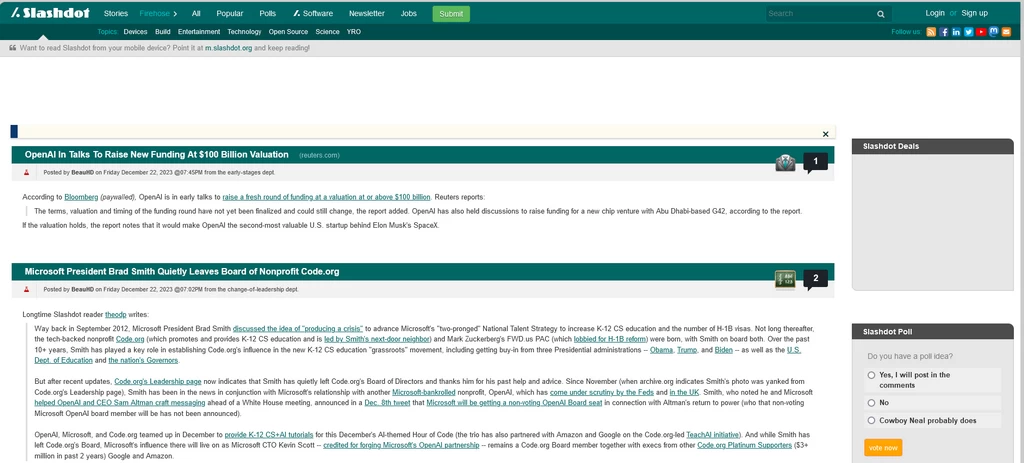This screenshot has width=1024, height=463.
Task: Select the 'No' poll option
Action: click(x=871, y=403)
